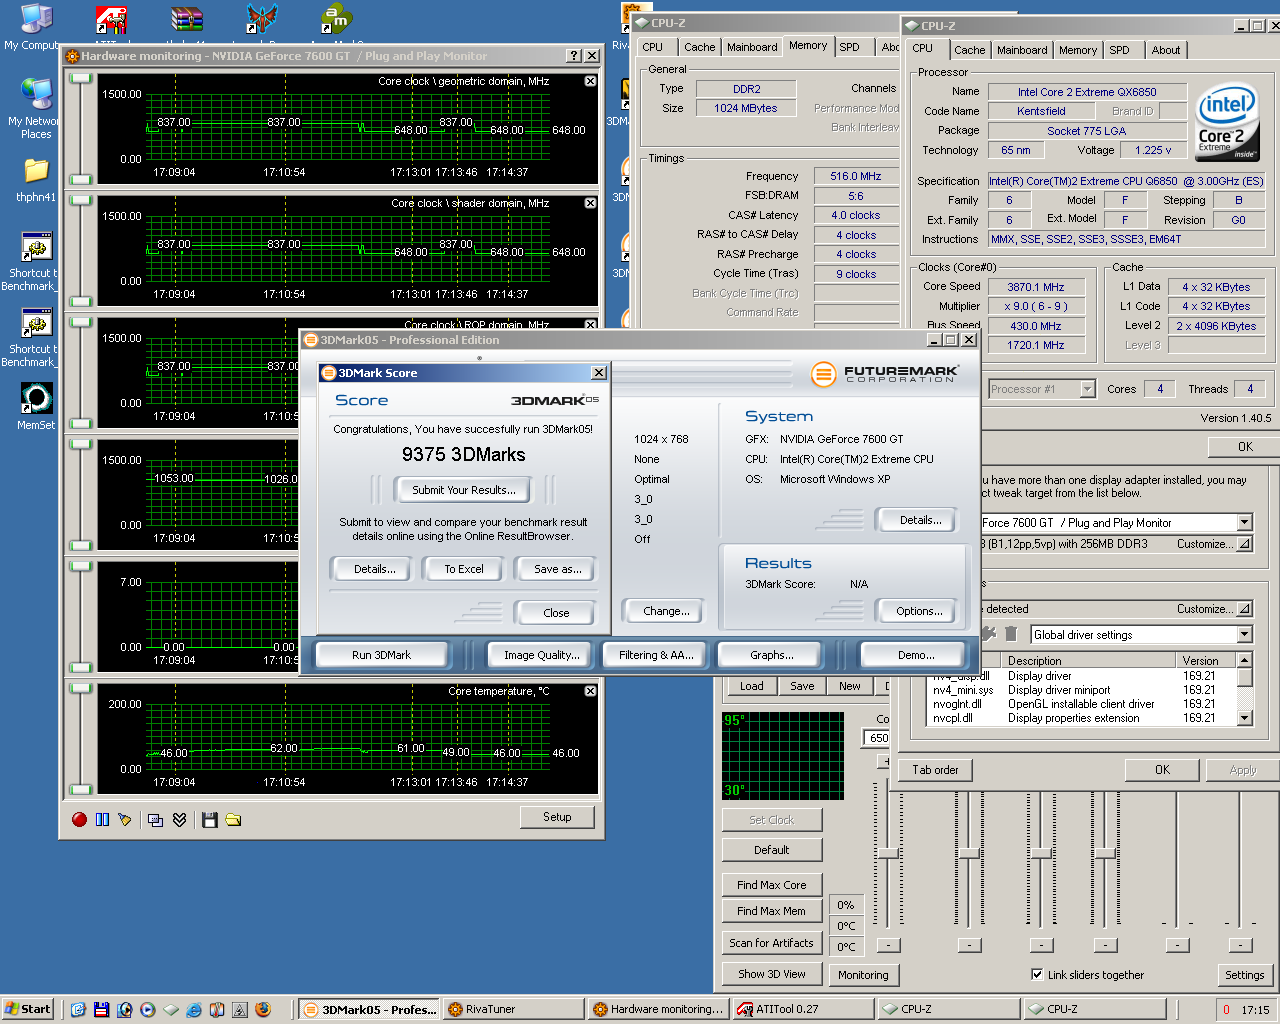
Task: Click the fourth vertical slider handle in ATITool
Action: click(x=1105, y=853)
